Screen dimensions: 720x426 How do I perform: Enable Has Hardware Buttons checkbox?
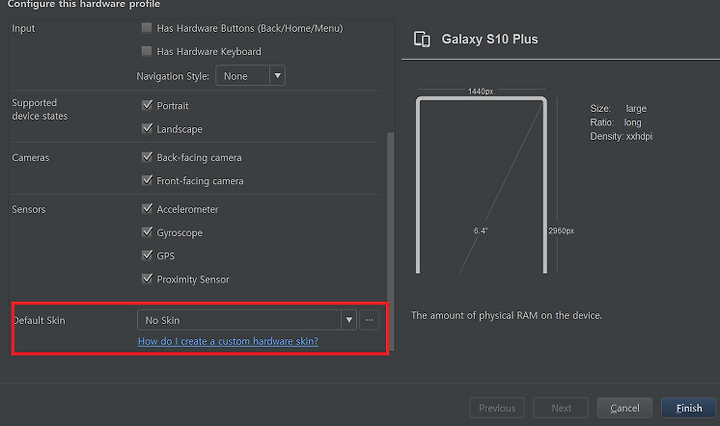click(x=147, y=28)
